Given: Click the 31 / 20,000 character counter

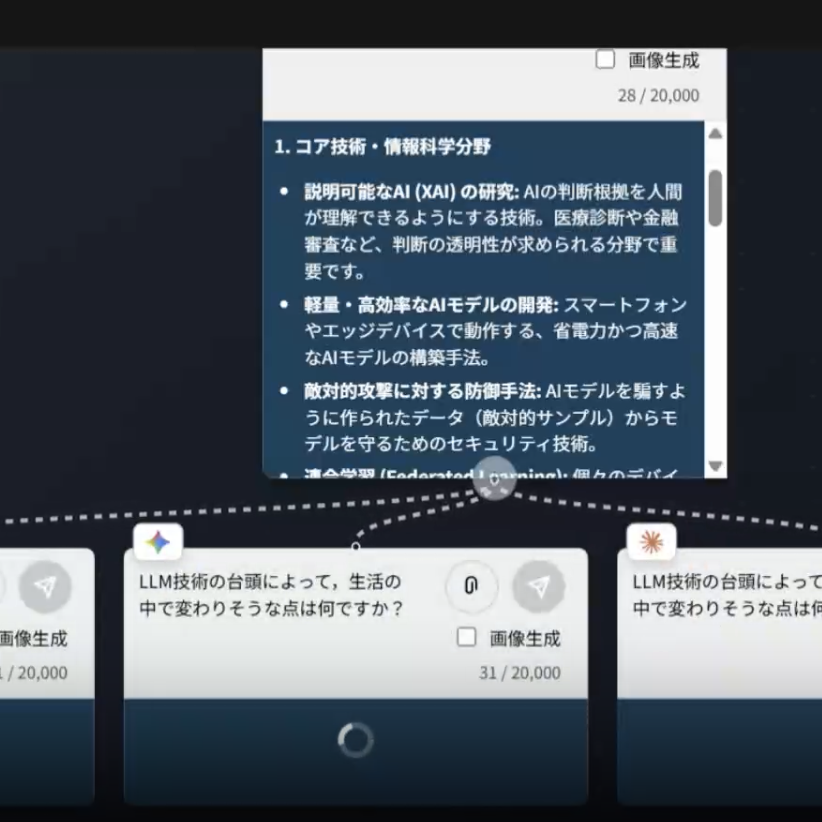Looking at the screenshot, I should coord(520,673).
